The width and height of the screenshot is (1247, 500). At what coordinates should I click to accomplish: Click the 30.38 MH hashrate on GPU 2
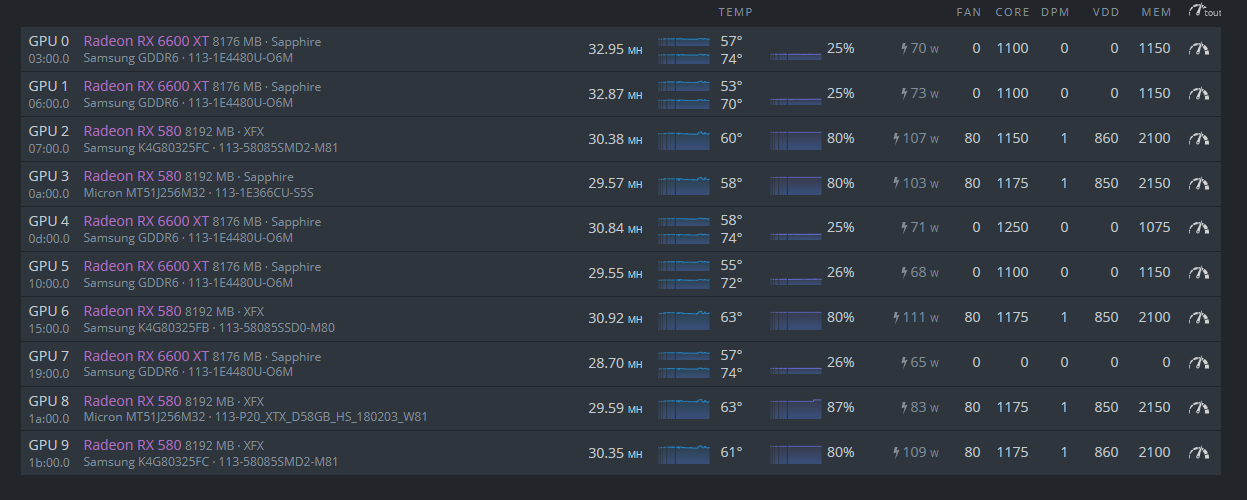pos(614,139)
